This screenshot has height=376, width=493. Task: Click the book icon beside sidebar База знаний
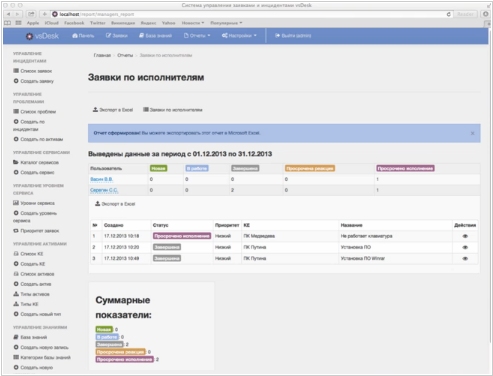pyautogui.click(x=16, y=337)
